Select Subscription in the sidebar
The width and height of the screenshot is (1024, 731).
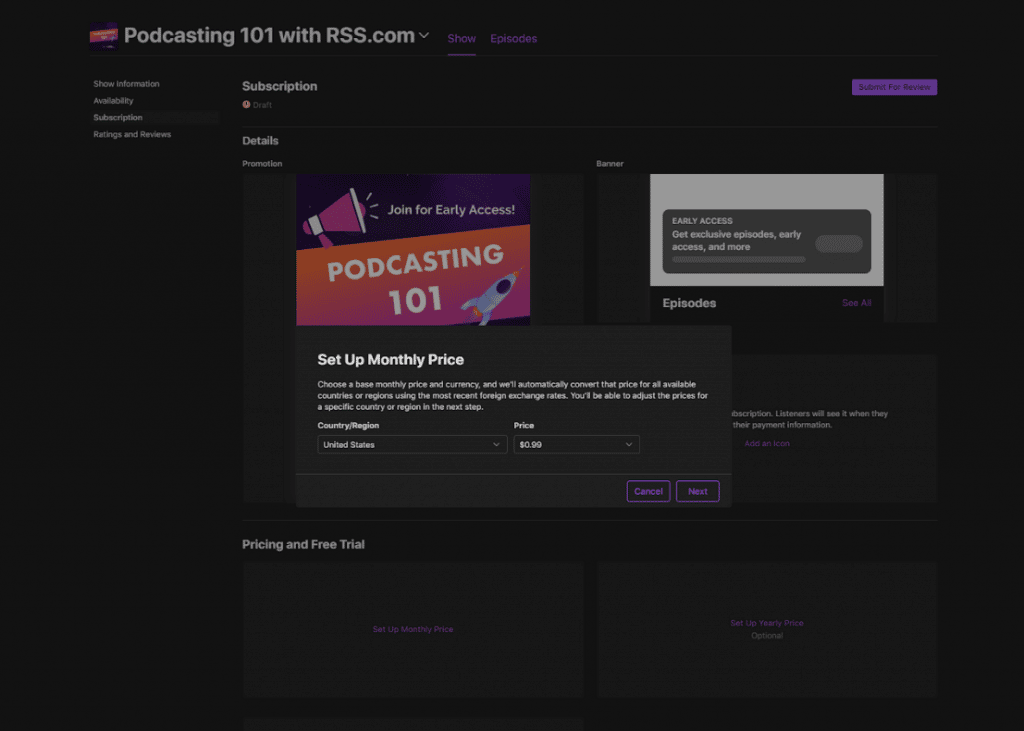click(x=118, y=118)
